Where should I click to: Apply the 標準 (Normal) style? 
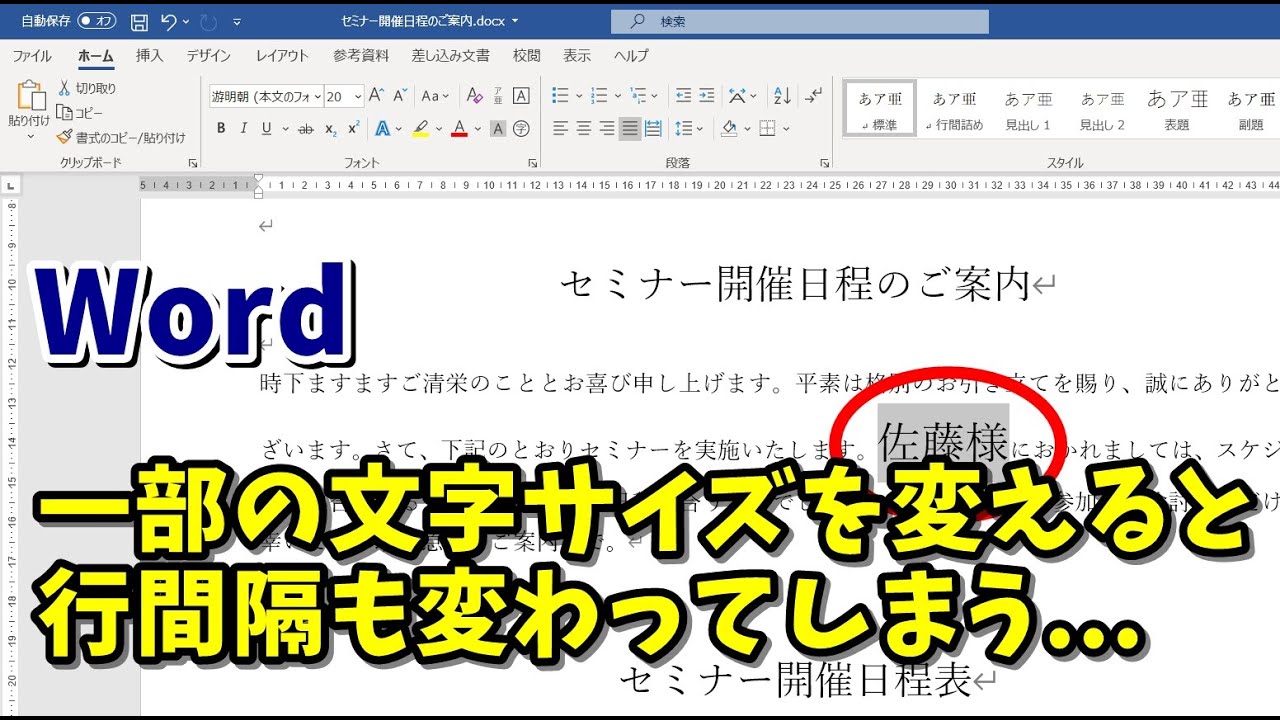click(x=880, y=109)
